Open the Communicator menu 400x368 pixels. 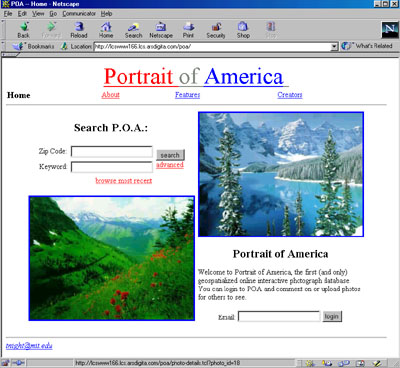click(x=79, y=14)
